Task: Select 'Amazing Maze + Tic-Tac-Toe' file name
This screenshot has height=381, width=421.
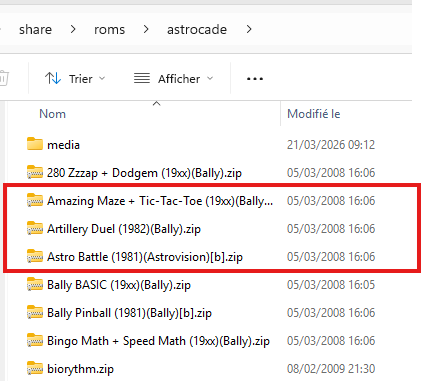Action: (x=160, y=201)
